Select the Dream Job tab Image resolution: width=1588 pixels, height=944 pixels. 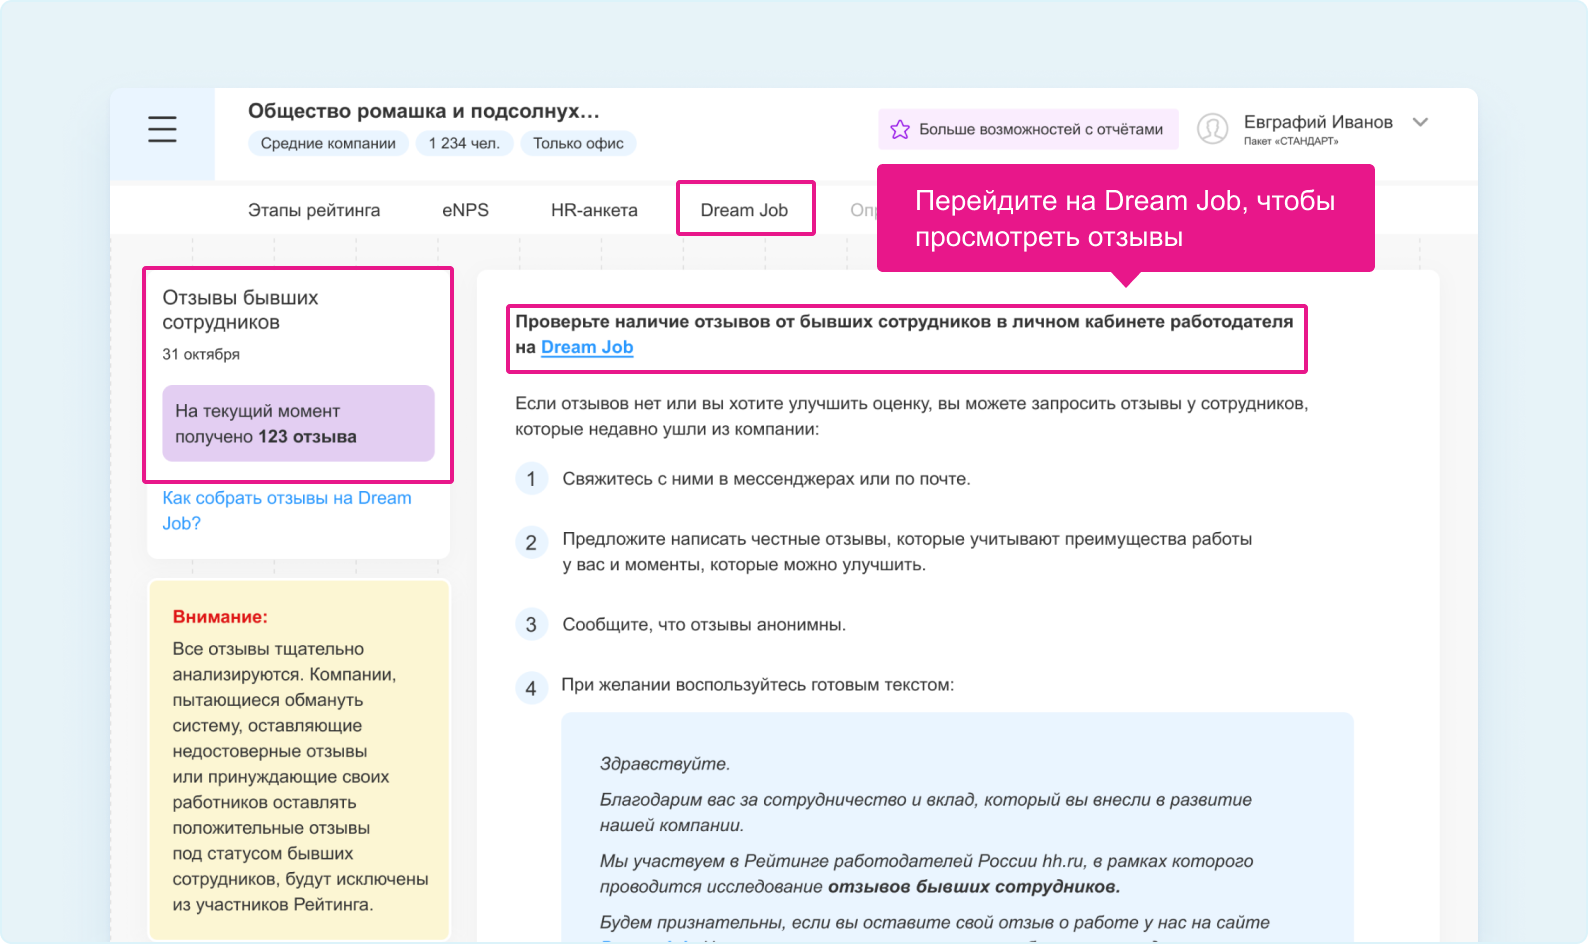coord(744,210)
